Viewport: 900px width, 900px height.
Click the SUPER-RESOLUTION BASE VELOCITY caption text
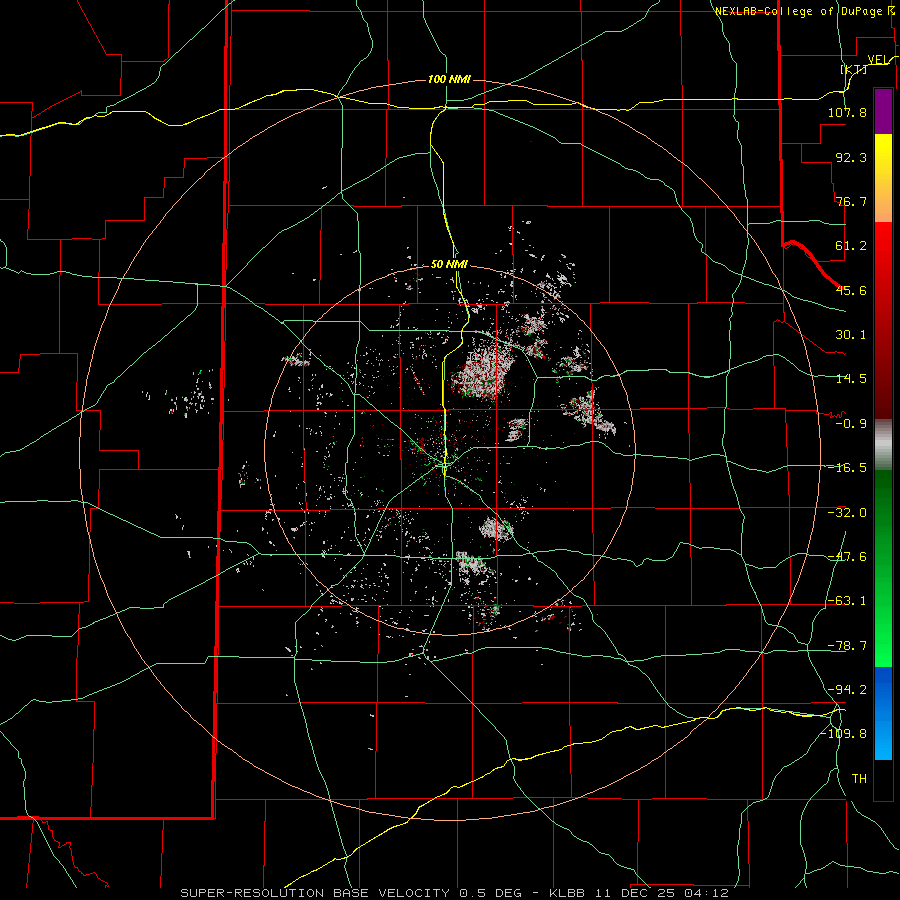coord(315,893)
